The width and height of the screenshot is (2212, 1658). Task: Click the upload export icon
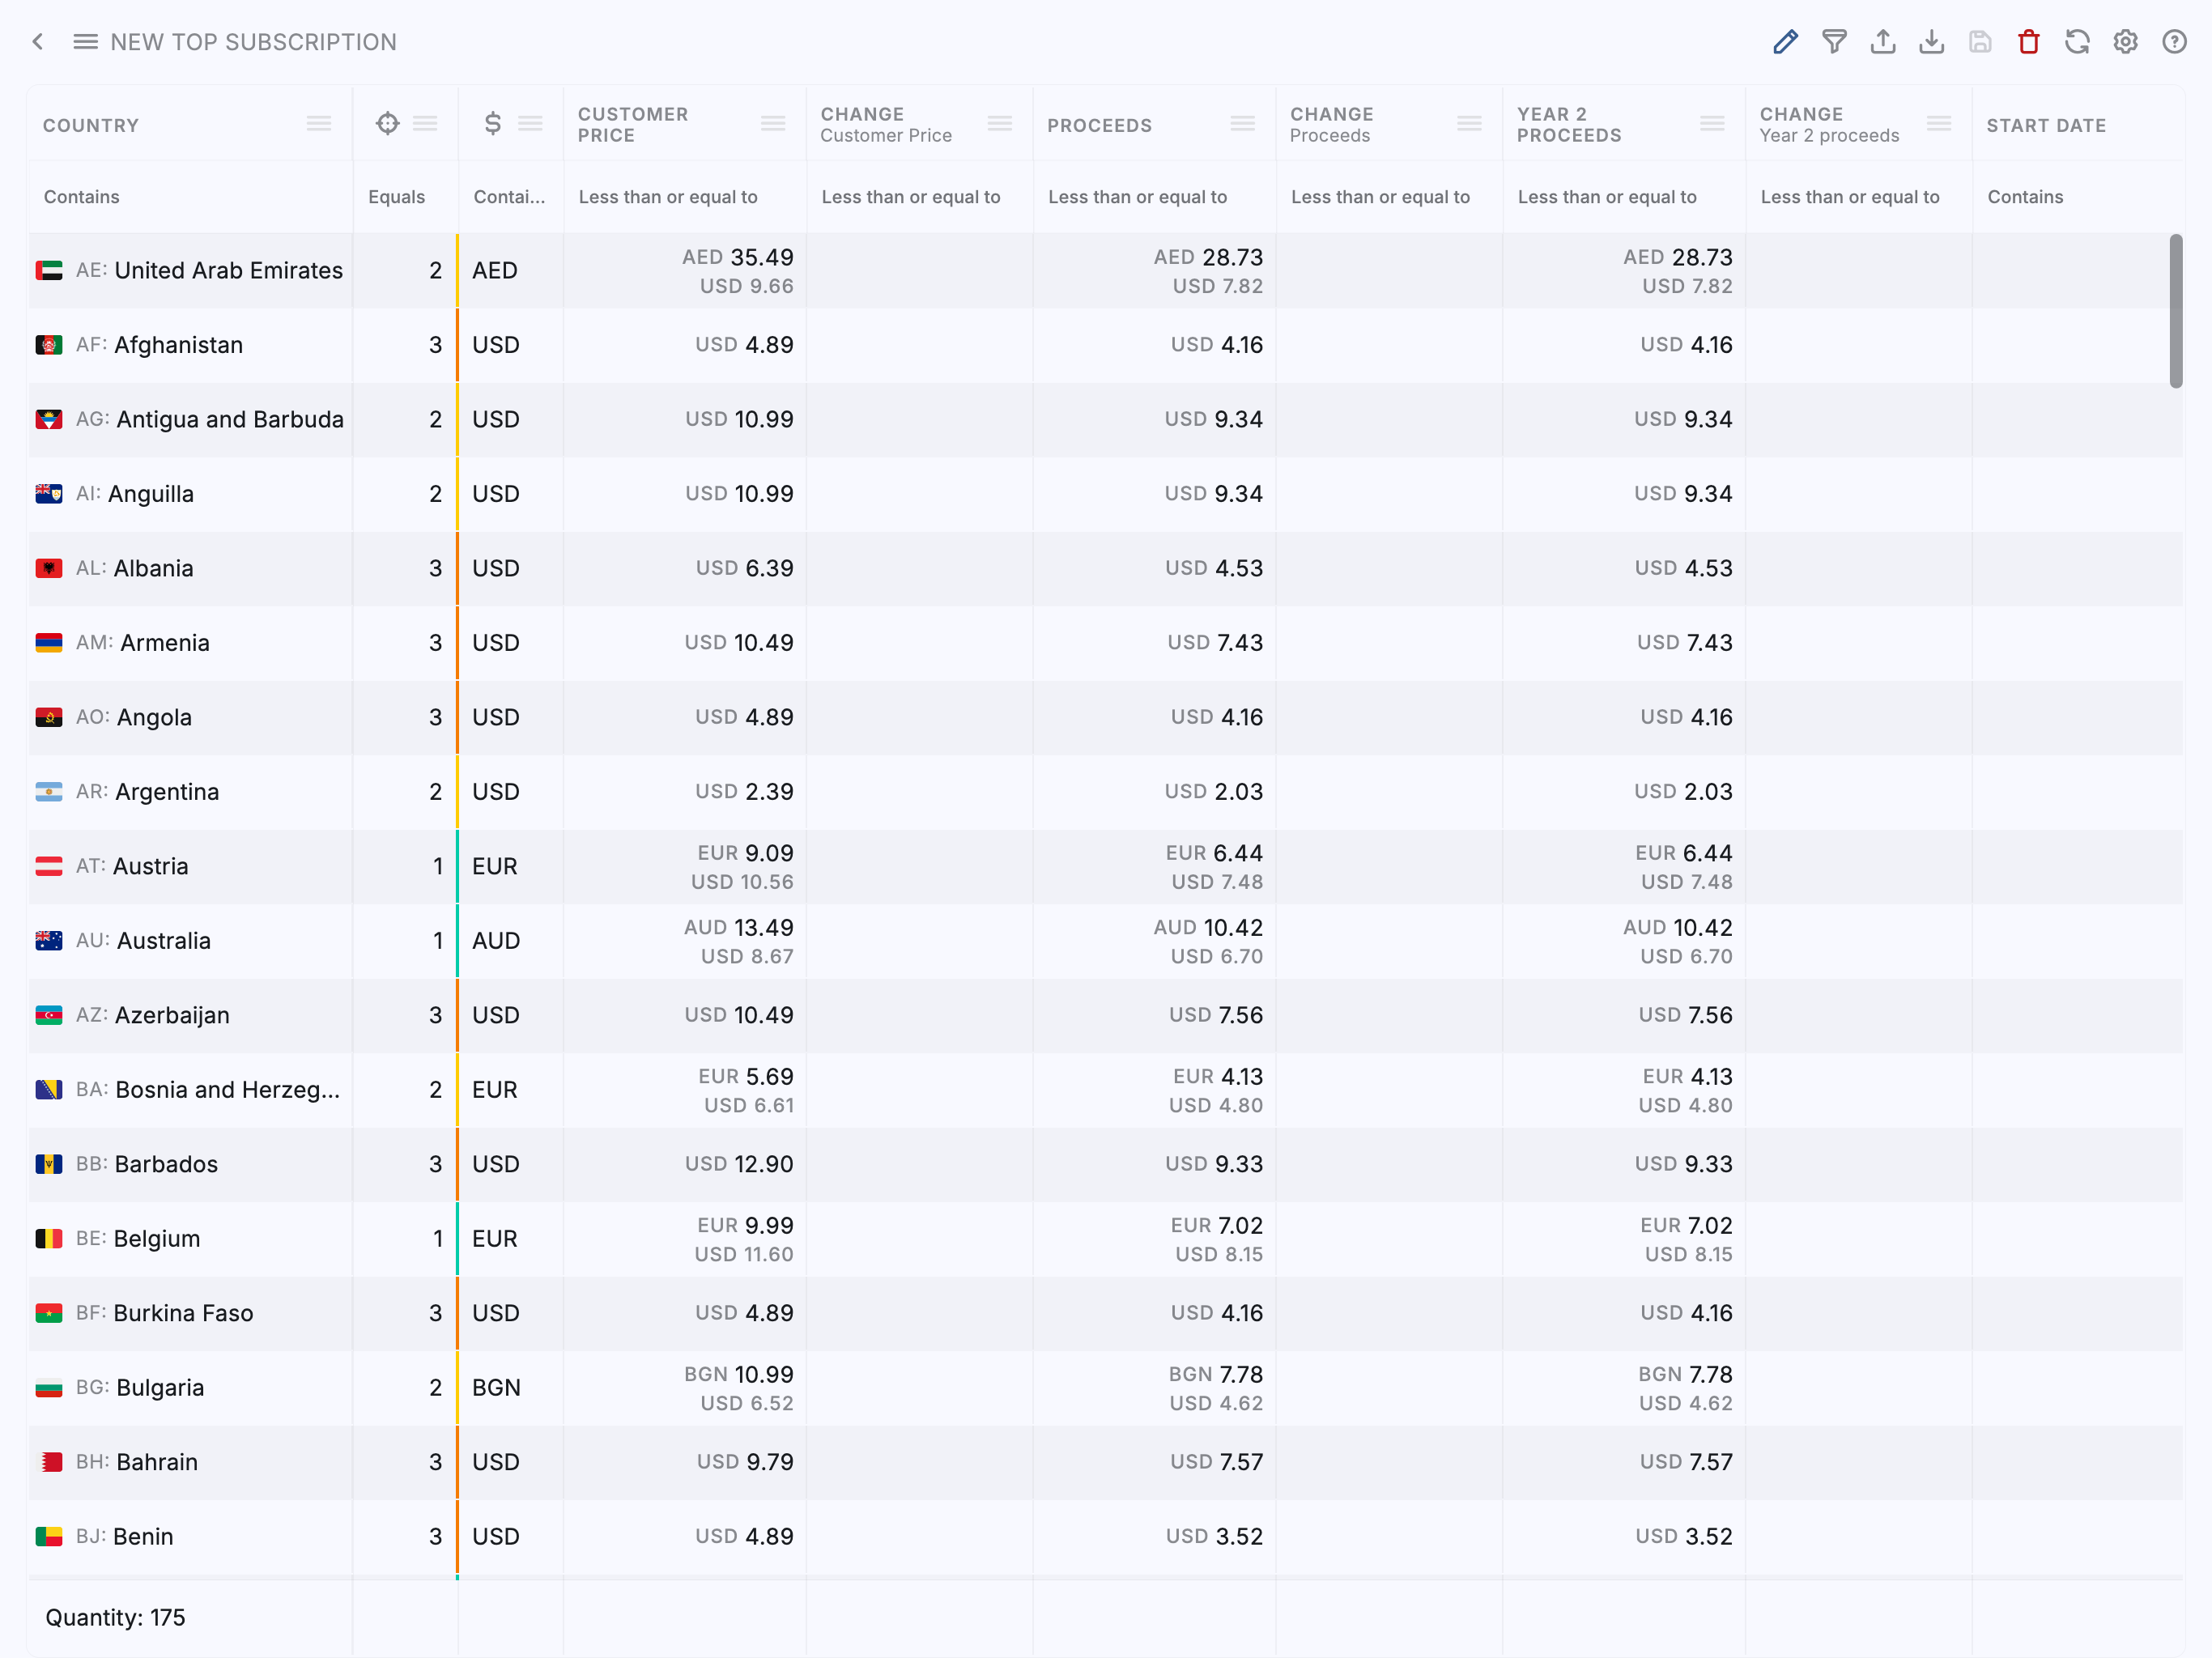pyautogui.click(x=1883, y=42)
